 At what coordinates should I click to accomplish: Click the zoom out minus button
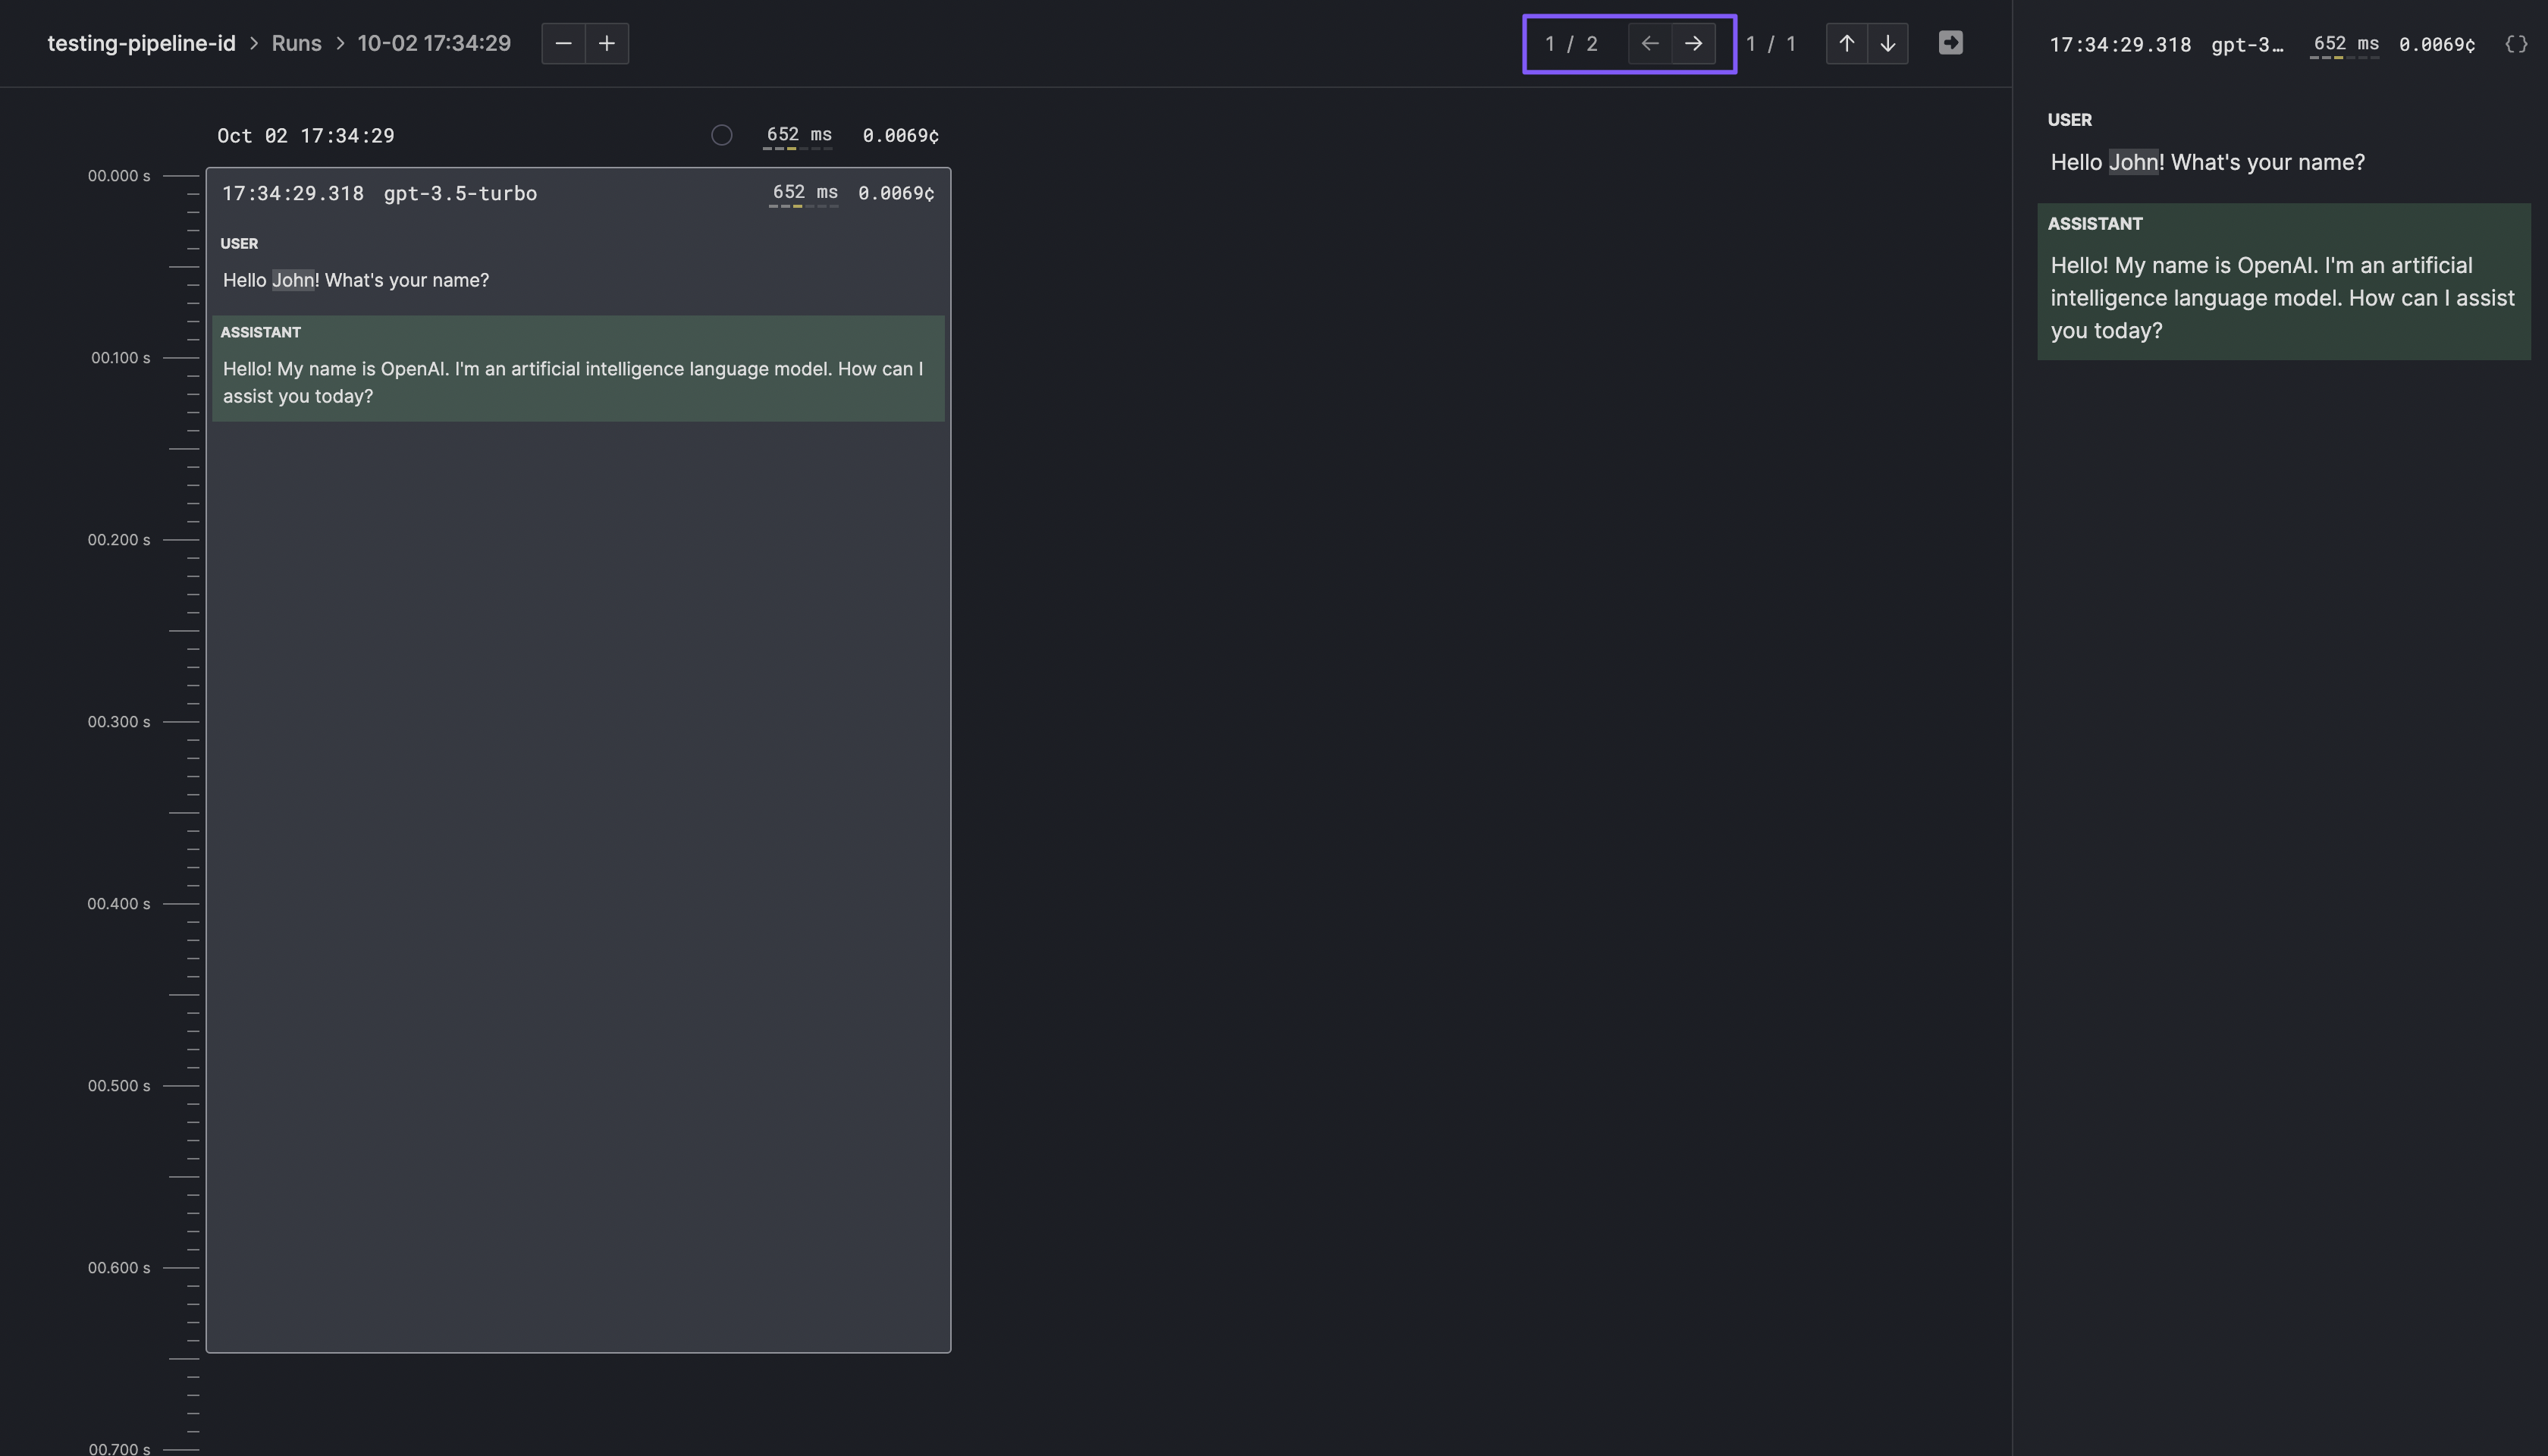tap(563, 43)
